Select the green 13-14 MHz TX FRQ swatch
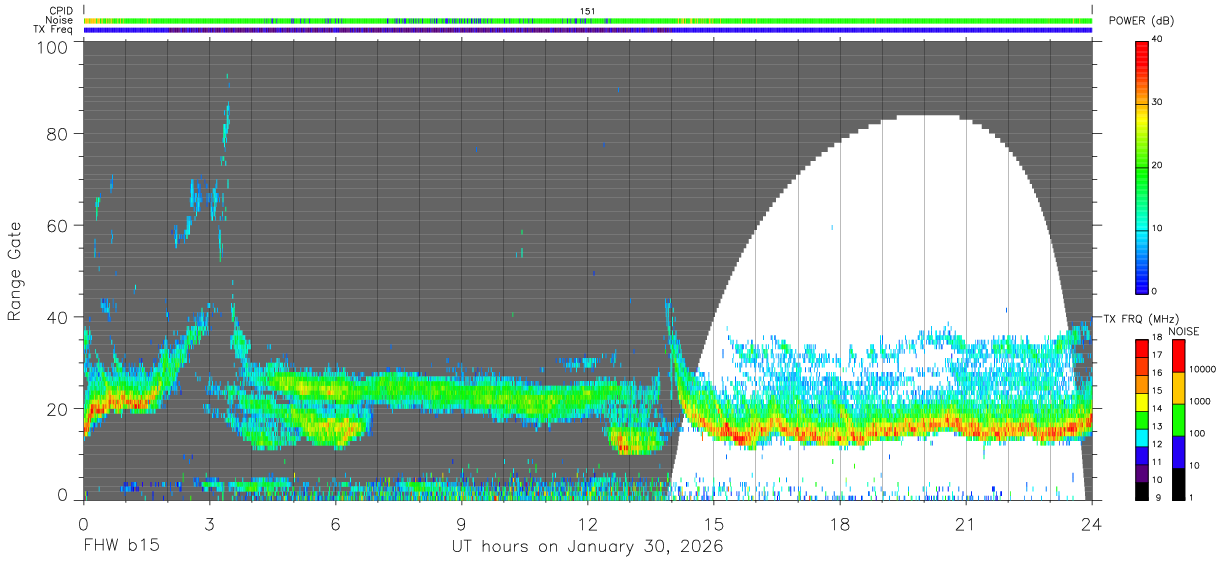 tap(1141, 420)
